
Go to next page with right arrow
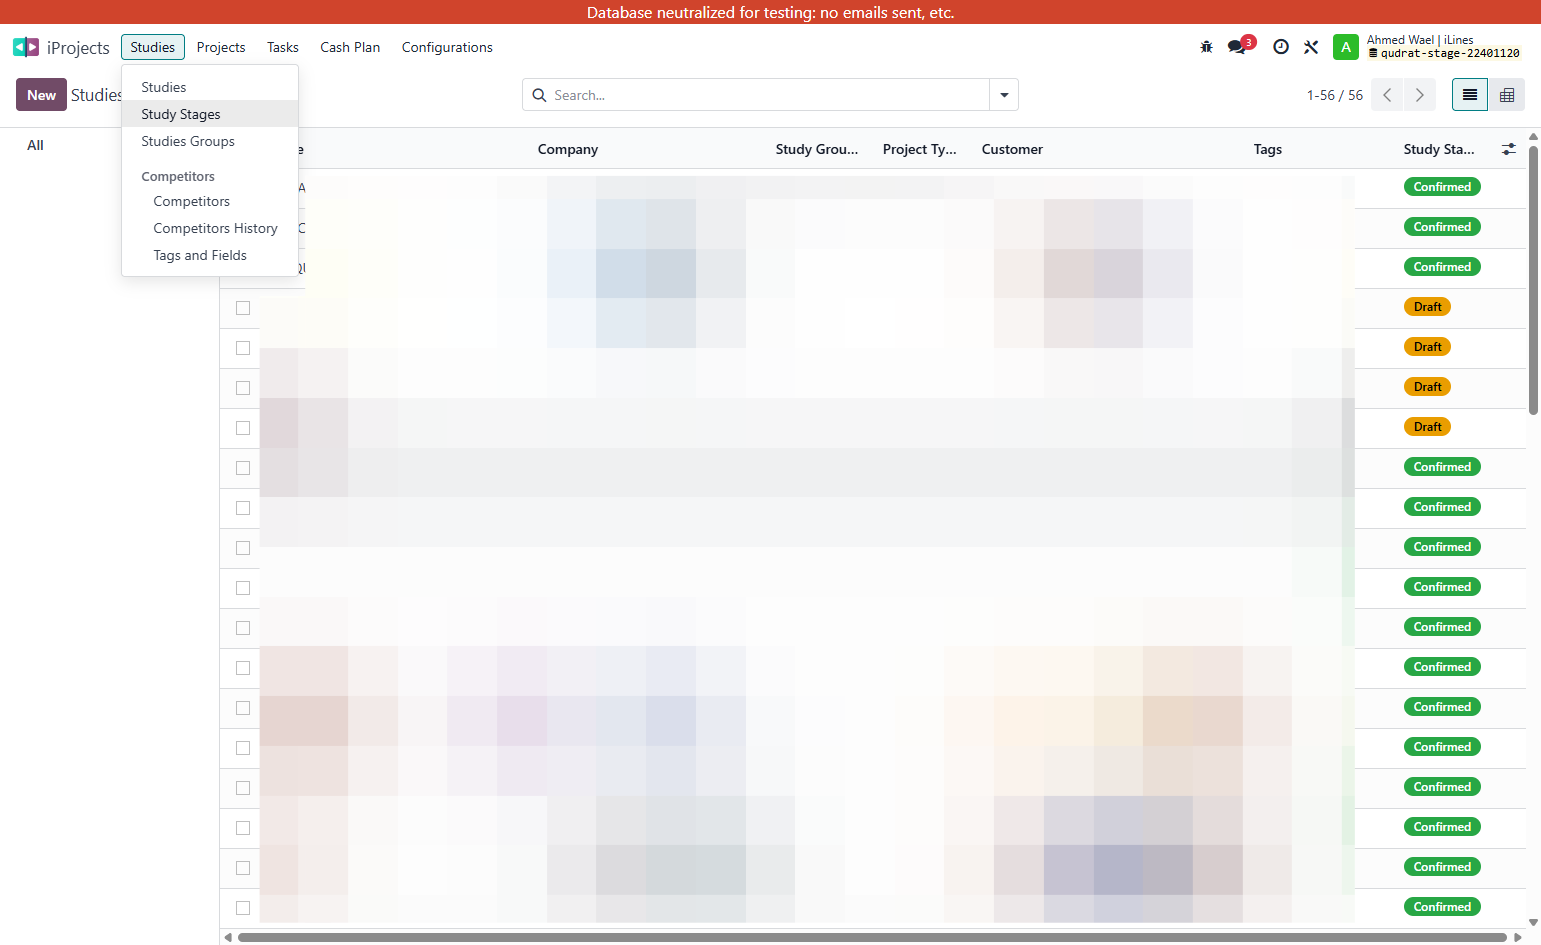[1419, 95]
